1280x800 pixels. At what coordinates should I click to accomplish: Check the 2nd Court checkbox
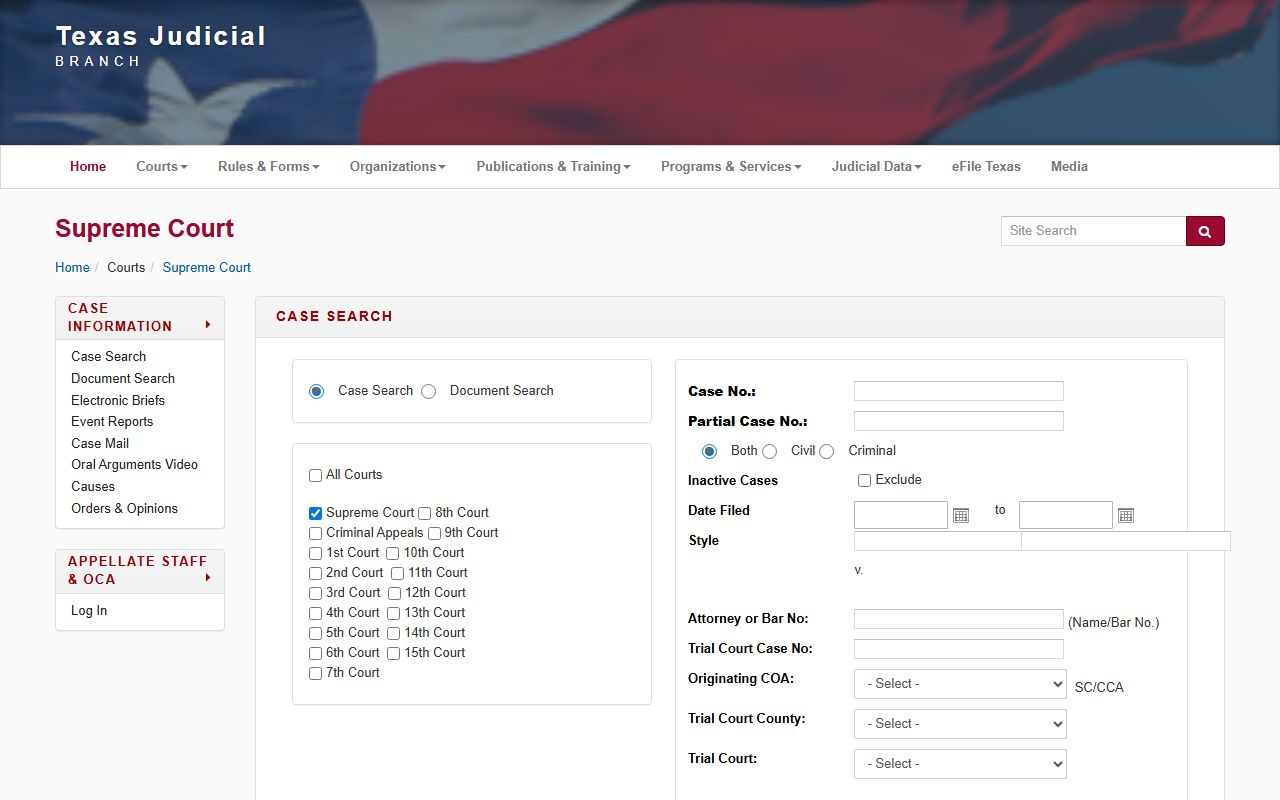pos(316,573)
